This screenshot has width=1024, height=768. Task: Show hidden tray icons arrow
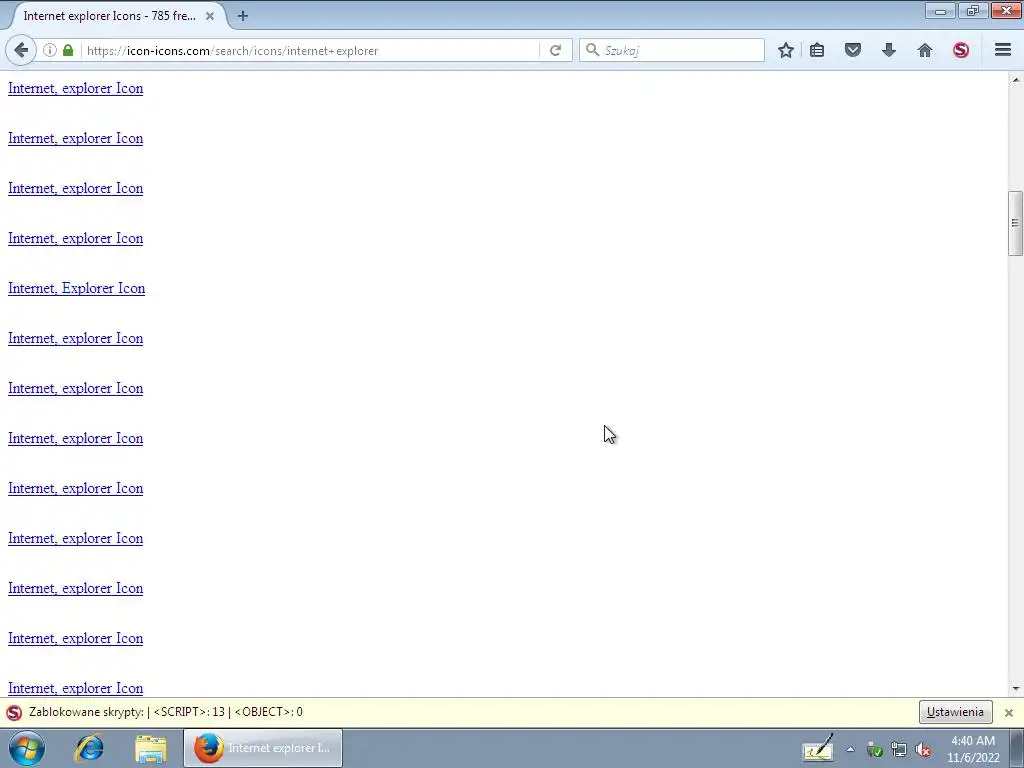(850, 750)
